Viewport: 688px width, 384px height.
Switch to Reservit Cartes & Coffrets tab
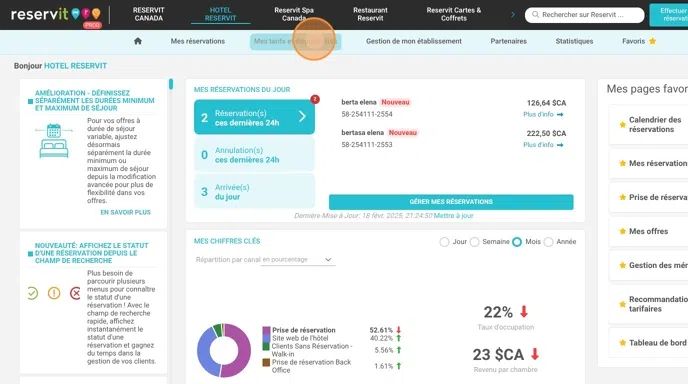pyautogui.click(x=454, y=14)
